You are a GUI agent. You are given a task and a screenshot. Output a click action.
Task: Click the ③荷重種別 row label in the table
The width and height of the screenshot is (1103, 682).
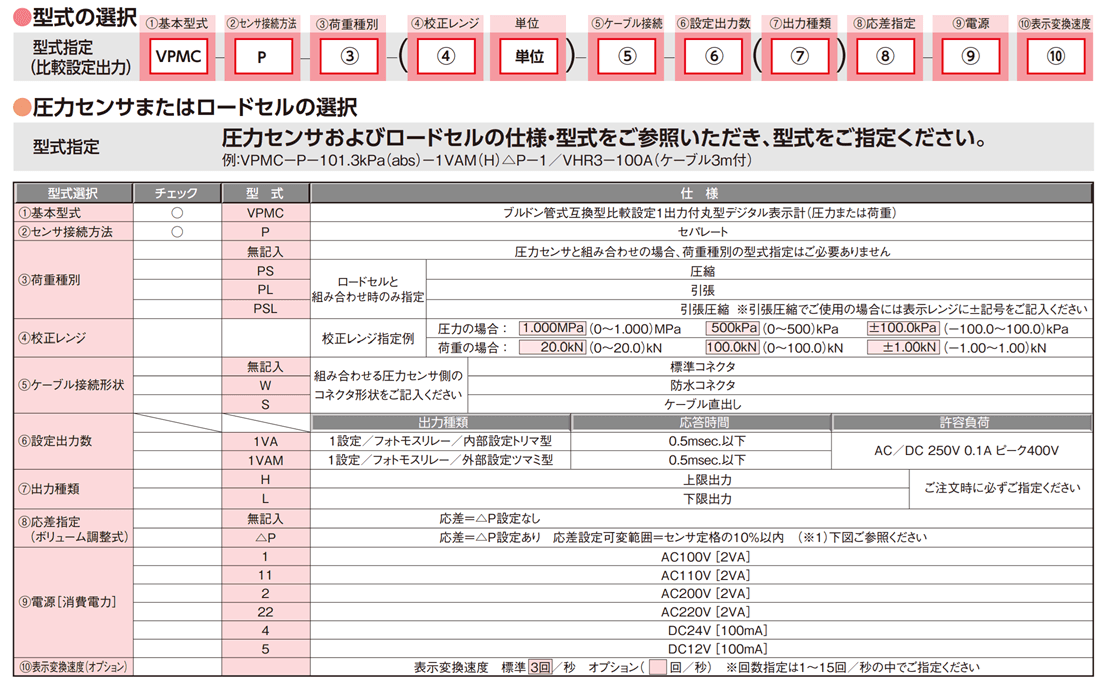point(73,280)
